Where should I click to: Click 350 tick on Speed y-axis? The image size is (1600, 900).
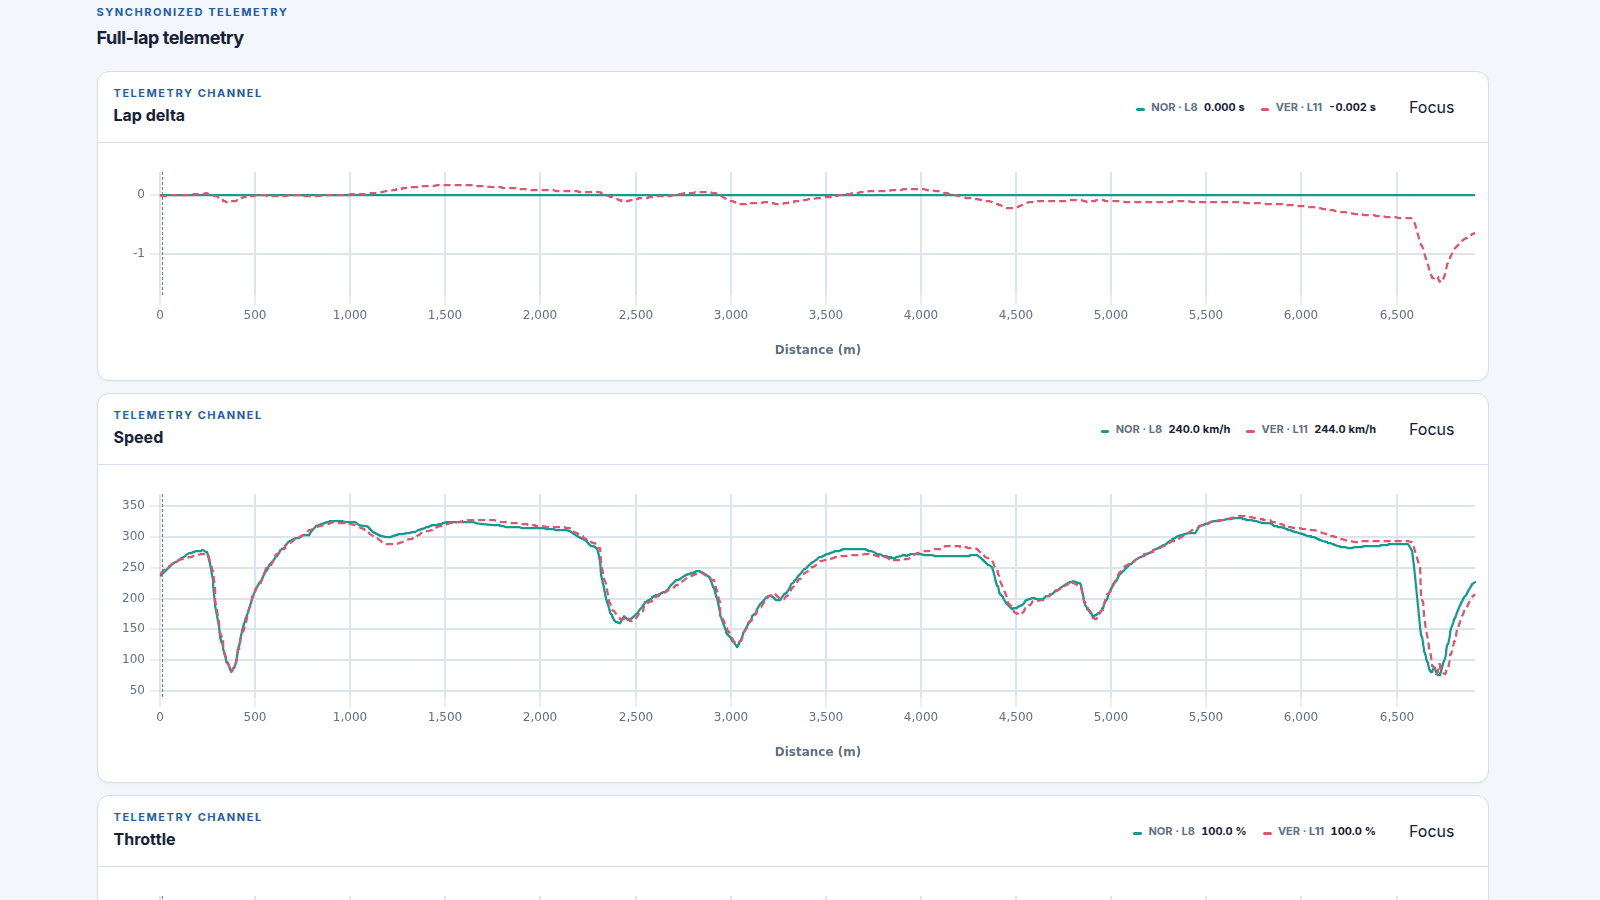[x=133, y=505]
